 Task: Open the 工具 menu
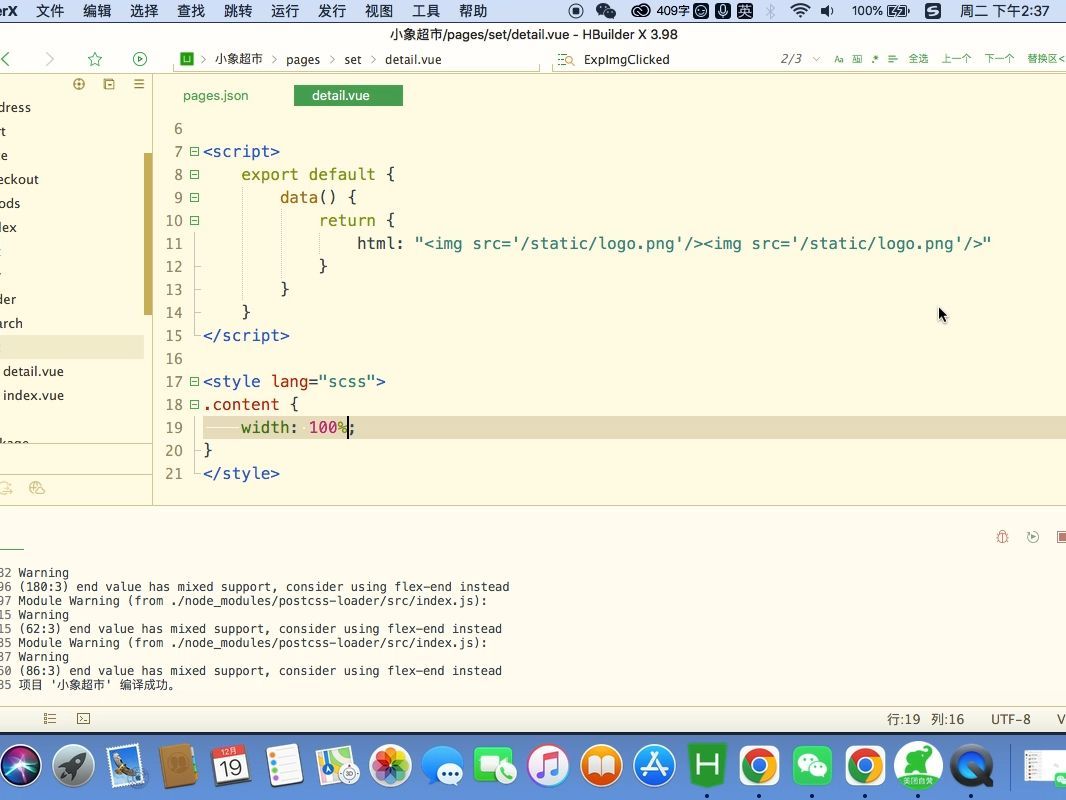426,11
